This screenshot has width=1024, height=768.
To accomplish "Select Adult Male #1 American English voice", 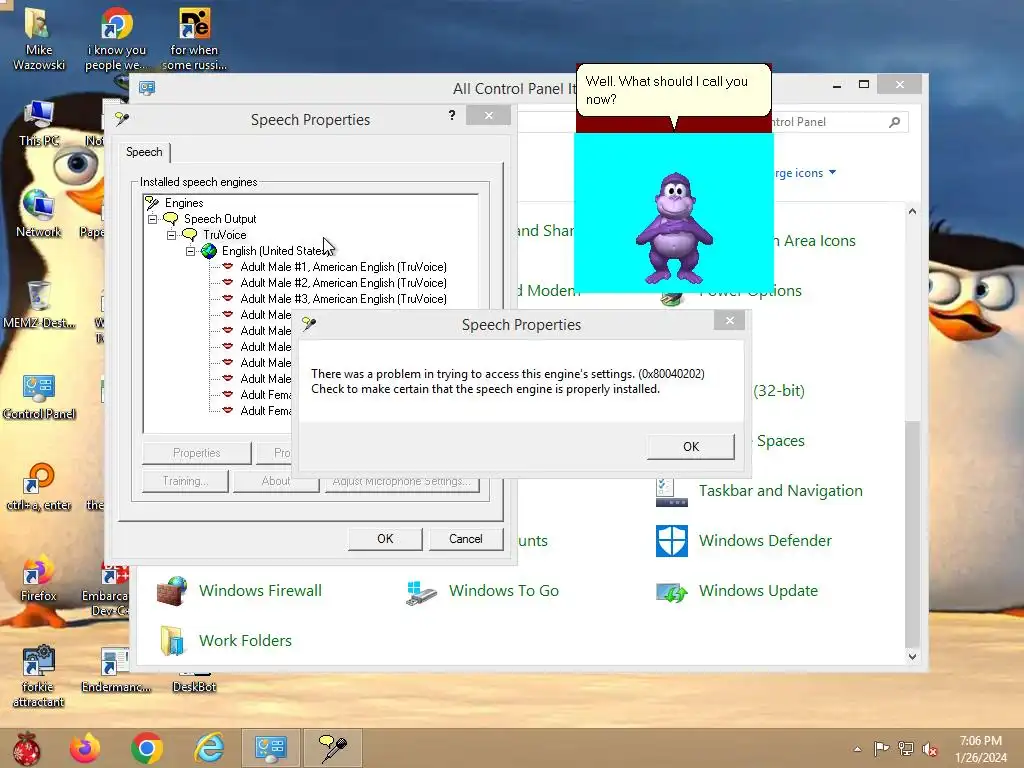I will [344, 267].
